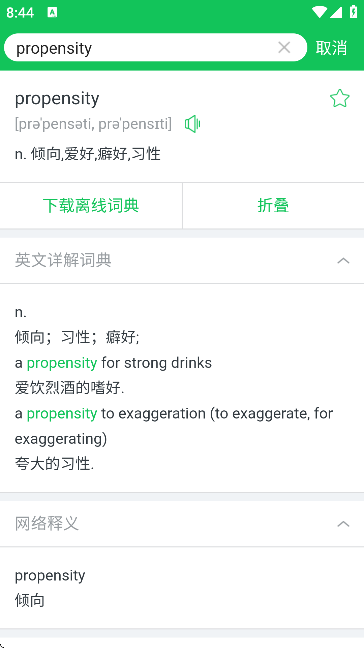This screenshot has width=364, height=648.
Task: Tap green propensity in the exaggeration example
Action: click(x=62, y=413)
